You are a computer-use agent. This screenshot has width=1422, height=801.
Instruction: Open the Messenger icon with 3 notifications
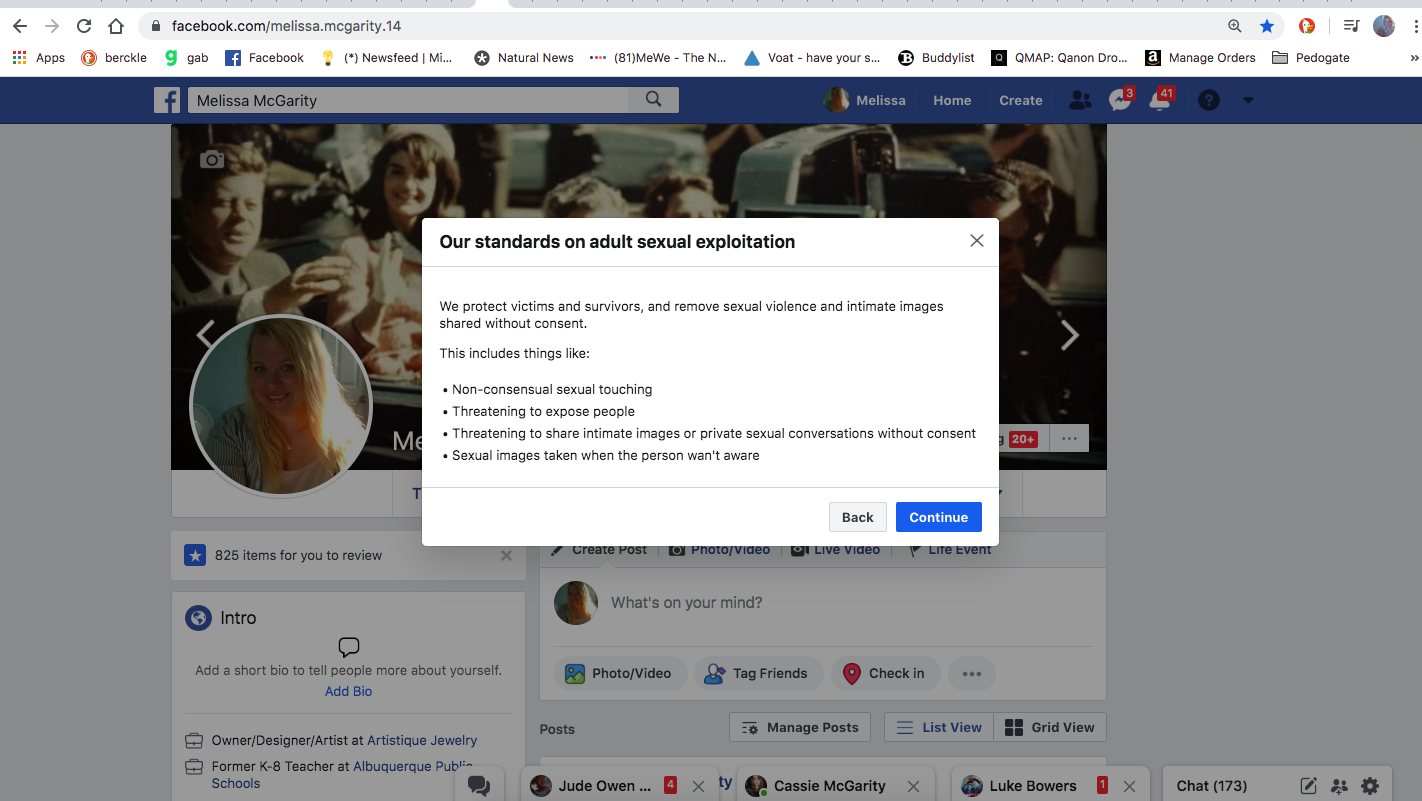tap(1120, 100)
